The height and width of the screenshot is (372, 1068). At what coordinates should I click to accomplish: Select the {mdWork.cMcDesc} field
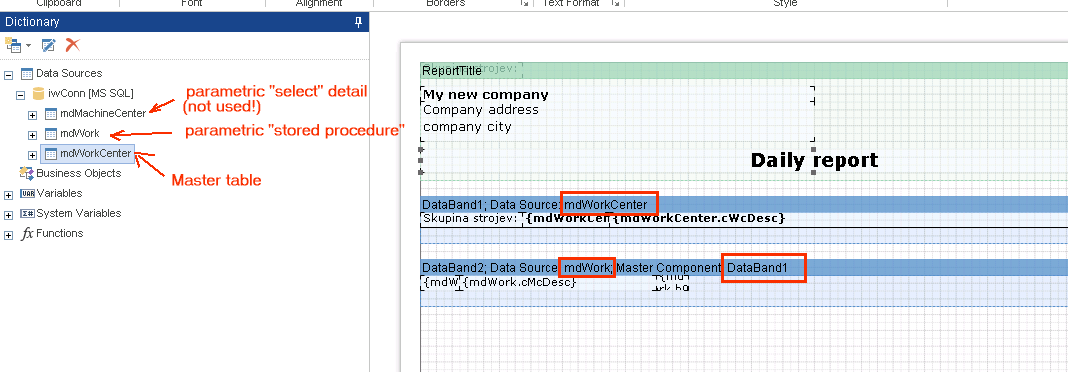click(520, 282)
